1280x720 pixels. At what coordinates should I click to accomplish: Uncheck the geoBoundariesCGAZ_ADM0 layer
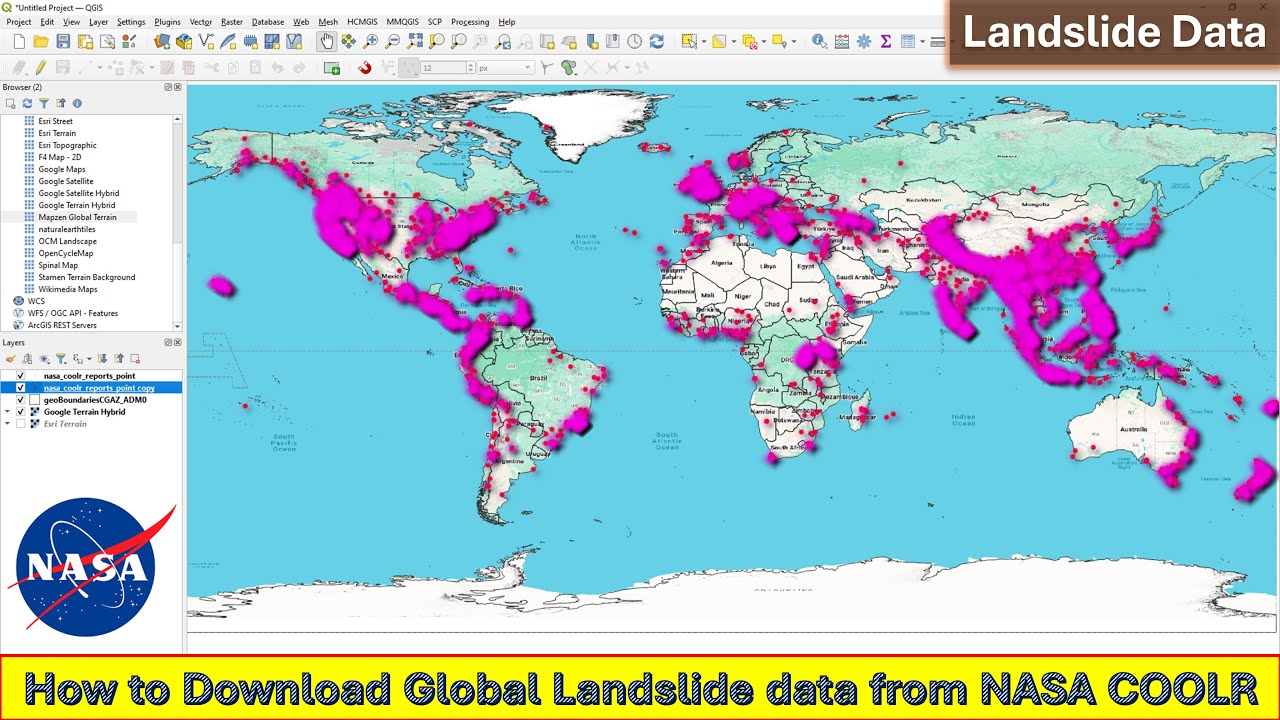click(x=21, y=400)
